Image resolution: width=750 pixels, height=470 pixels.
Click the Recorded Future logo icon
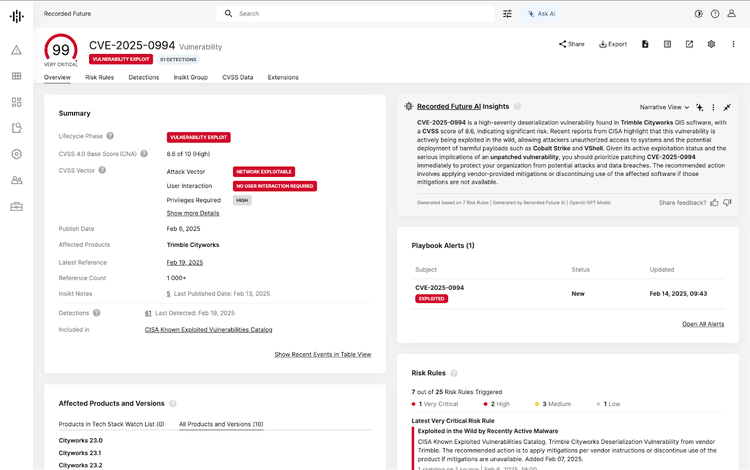tap(17, 16)
